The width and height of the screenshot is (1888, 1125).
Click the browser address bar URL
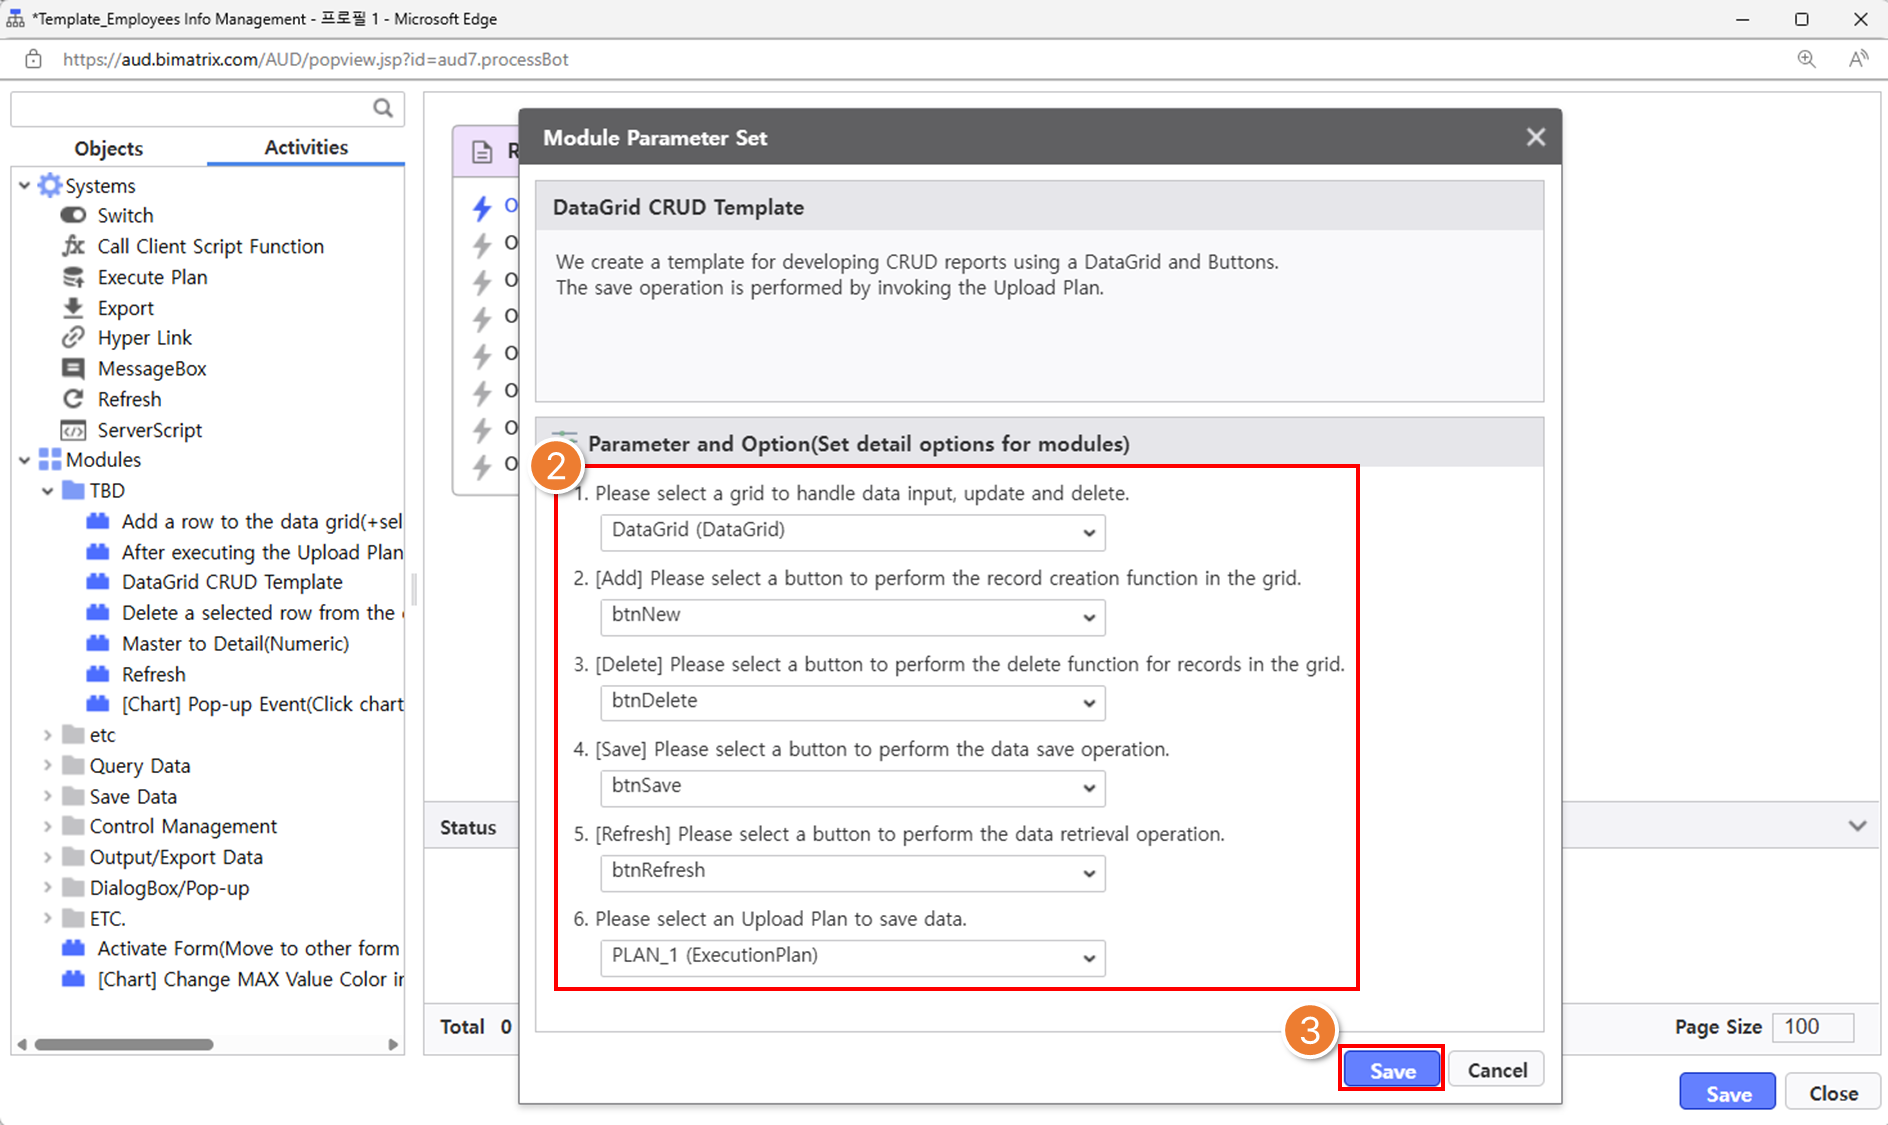click(315, 59)
